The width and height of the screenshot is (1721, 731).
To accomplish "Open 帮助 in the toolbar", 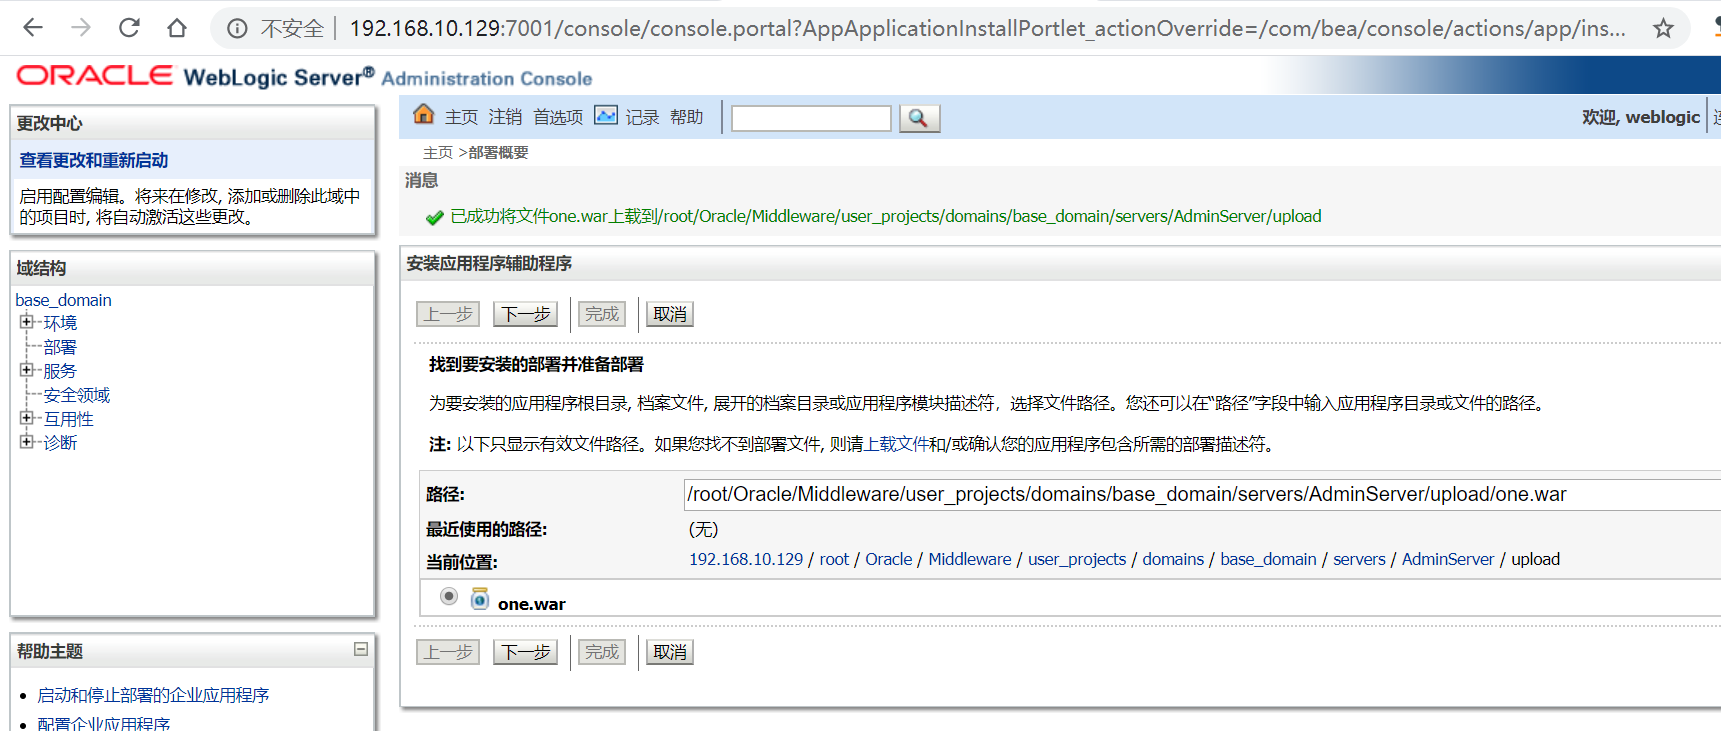I will (686, 117).
